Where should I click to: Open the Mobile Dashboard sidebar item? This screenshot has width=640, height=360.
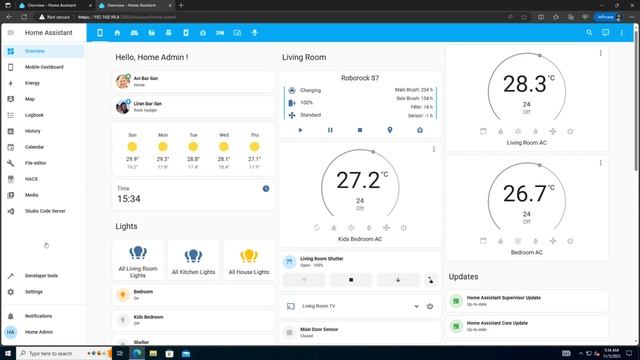coord(44,67)
